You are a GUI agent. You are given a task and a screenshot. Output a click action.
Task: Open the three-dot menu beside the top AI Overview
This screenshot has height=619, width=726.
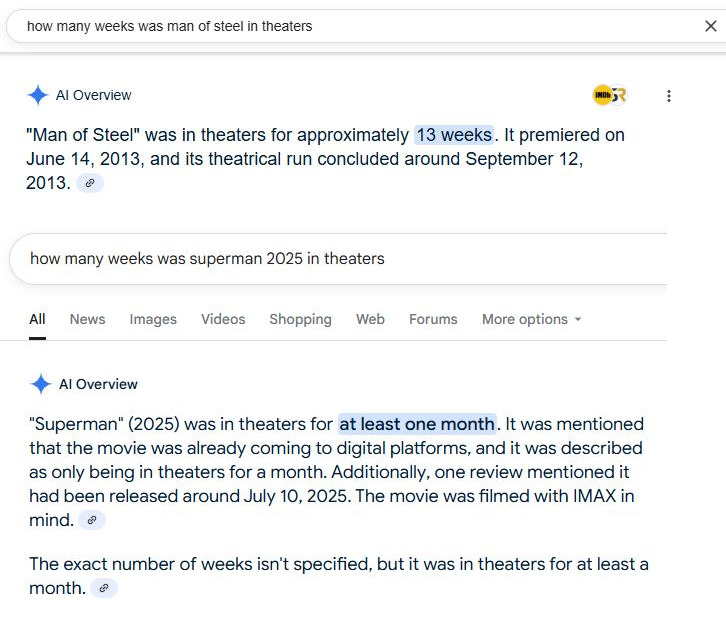tap(669, 96)
